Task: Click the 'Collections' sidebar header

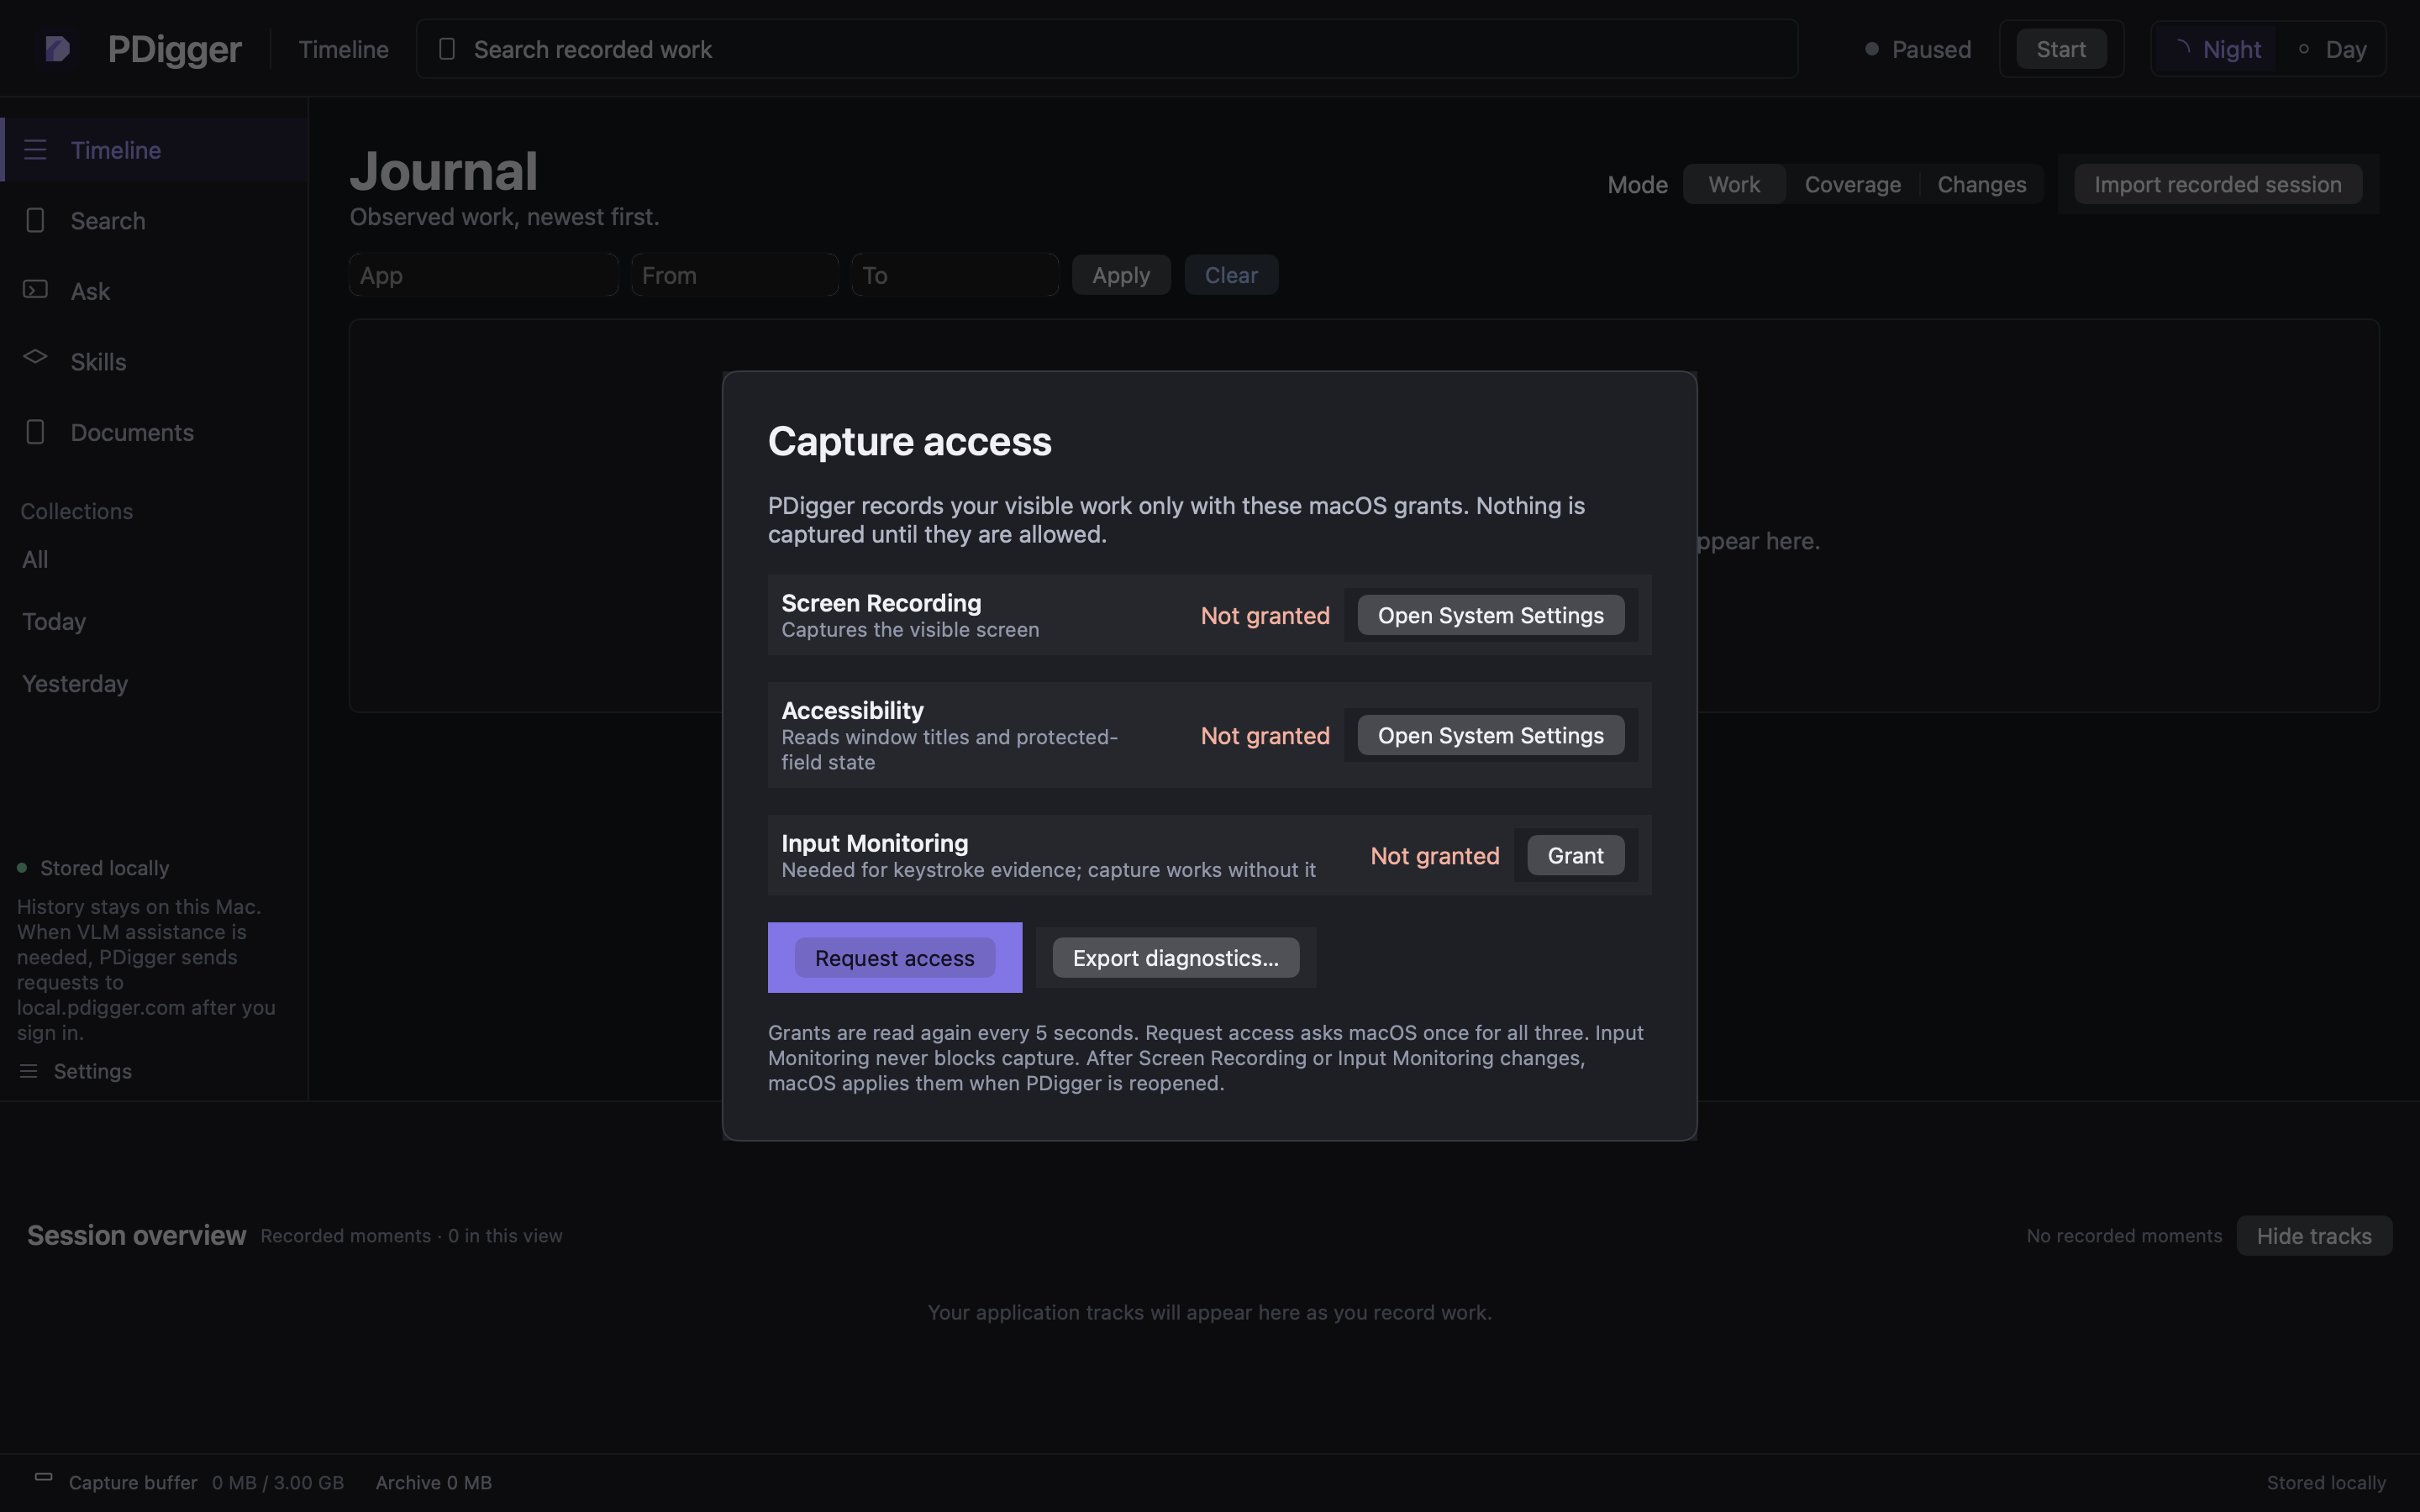Action: (x=76, y=511)
